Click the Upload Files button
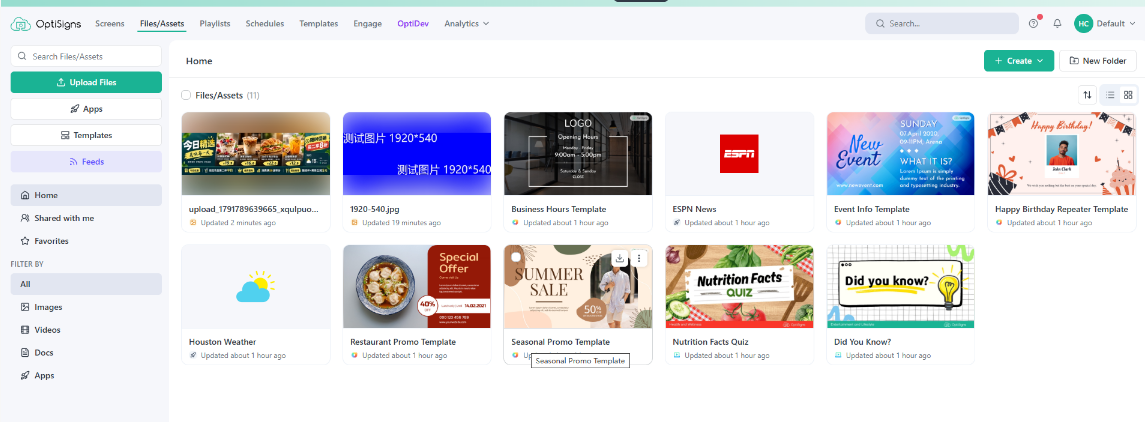The width and height of the screenshot is (1145, 422). 86,83
